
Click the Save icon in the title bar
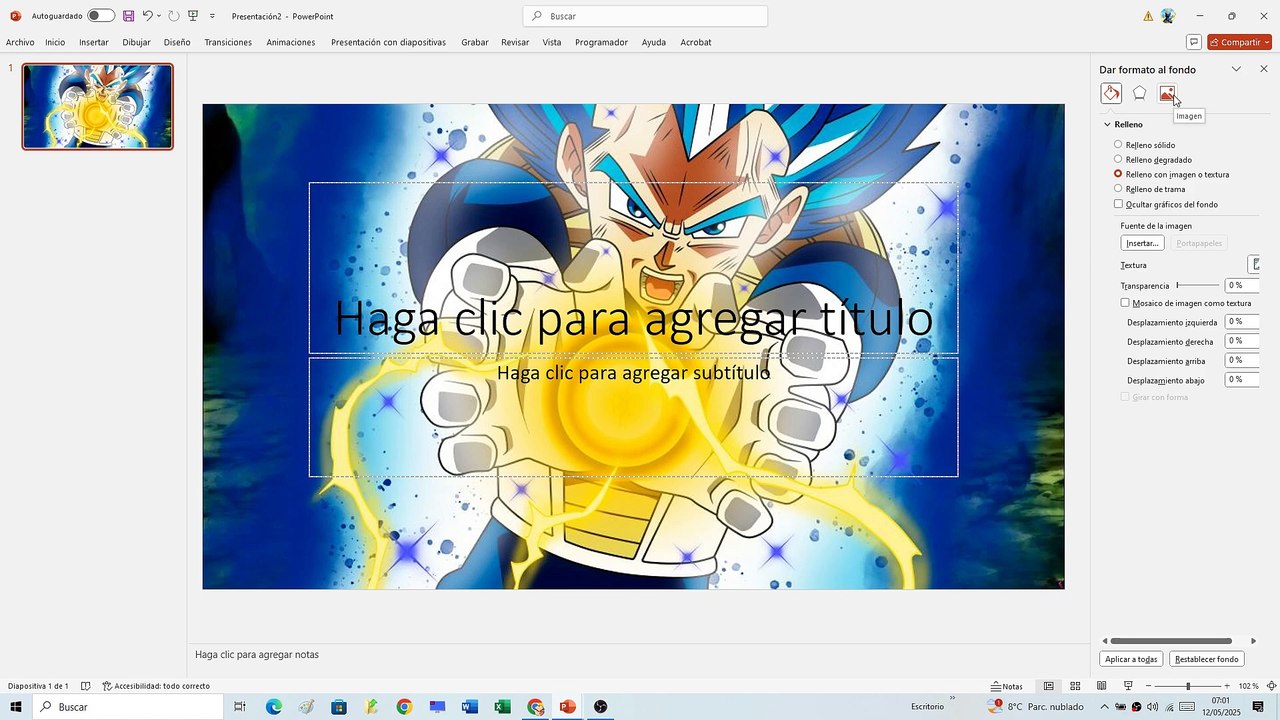point(128,16)
